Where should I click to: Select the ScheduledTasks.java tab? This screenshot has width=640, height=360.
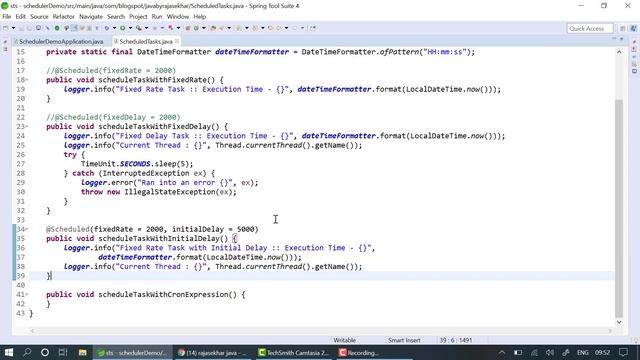146,41
